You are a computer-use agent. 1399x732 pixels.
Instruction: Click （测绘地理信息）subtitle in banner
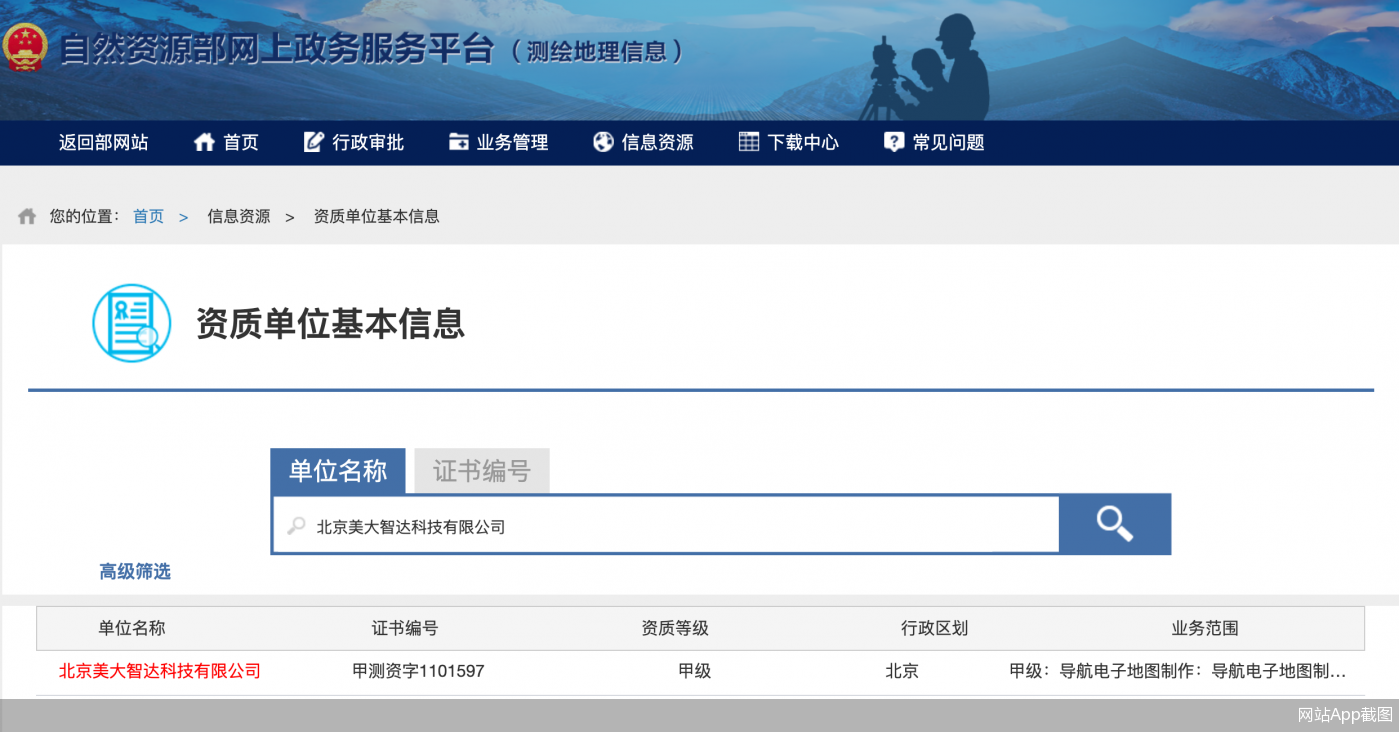click(x=597, y=51)
